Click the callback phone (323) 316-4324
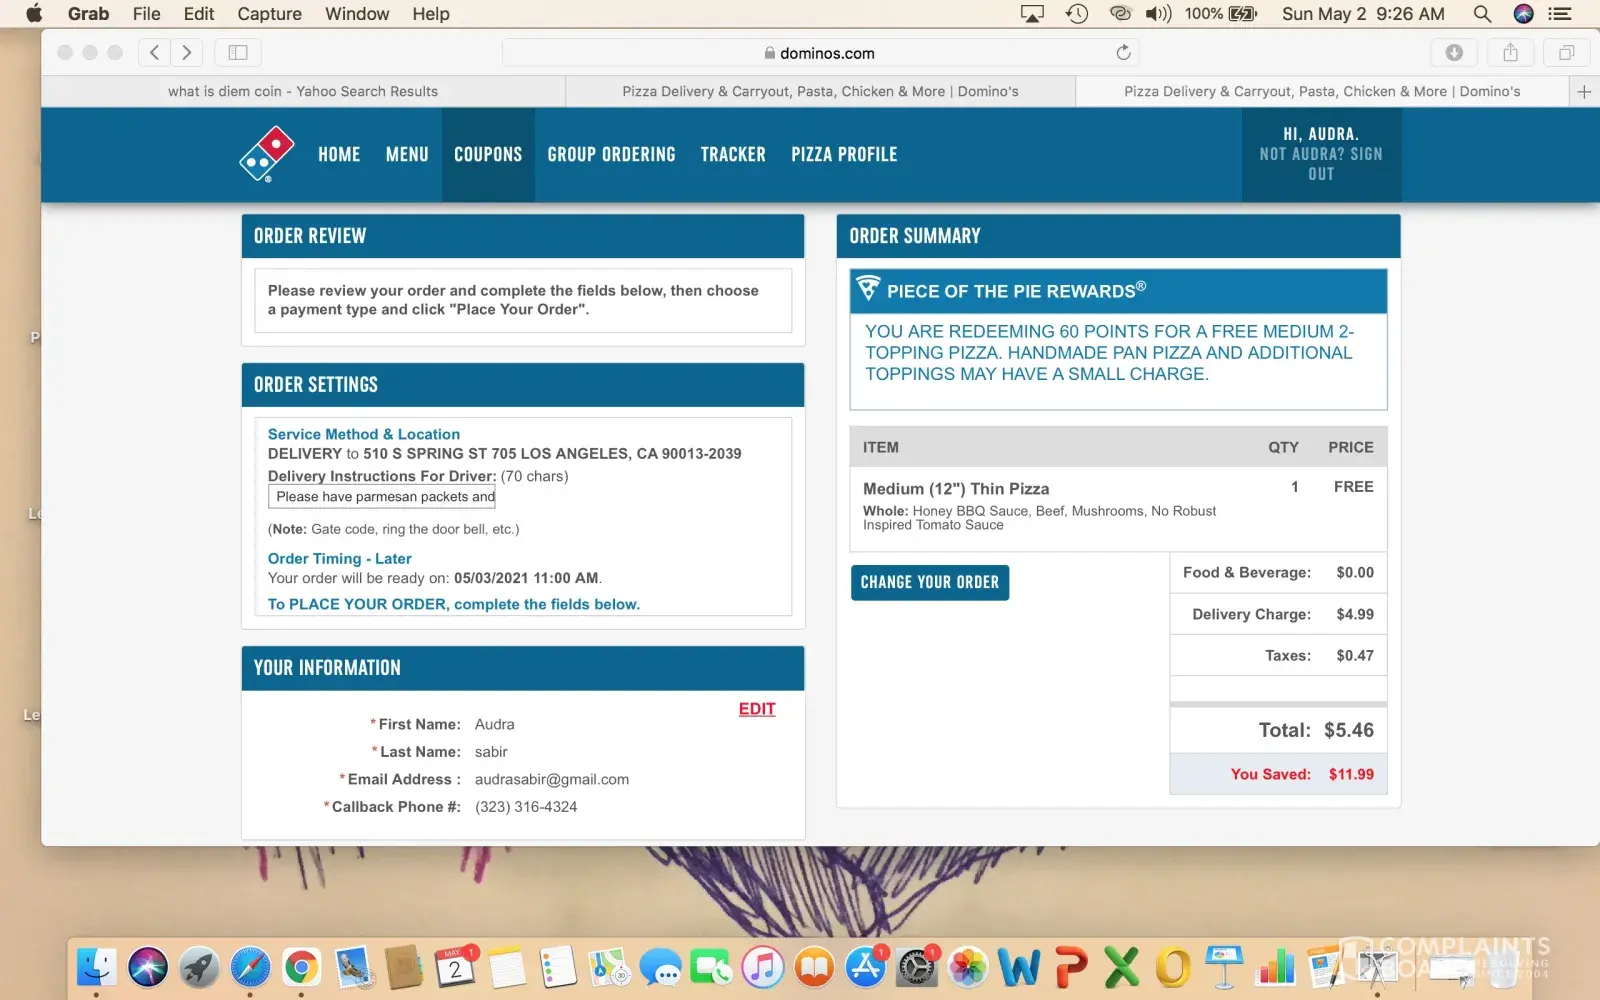 tap(526, 807)
